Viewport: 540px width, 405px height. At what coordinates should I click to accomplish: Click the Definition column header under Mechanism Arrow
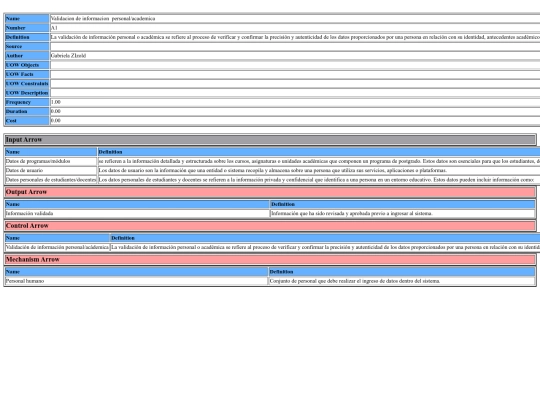(x=402, y=272)
